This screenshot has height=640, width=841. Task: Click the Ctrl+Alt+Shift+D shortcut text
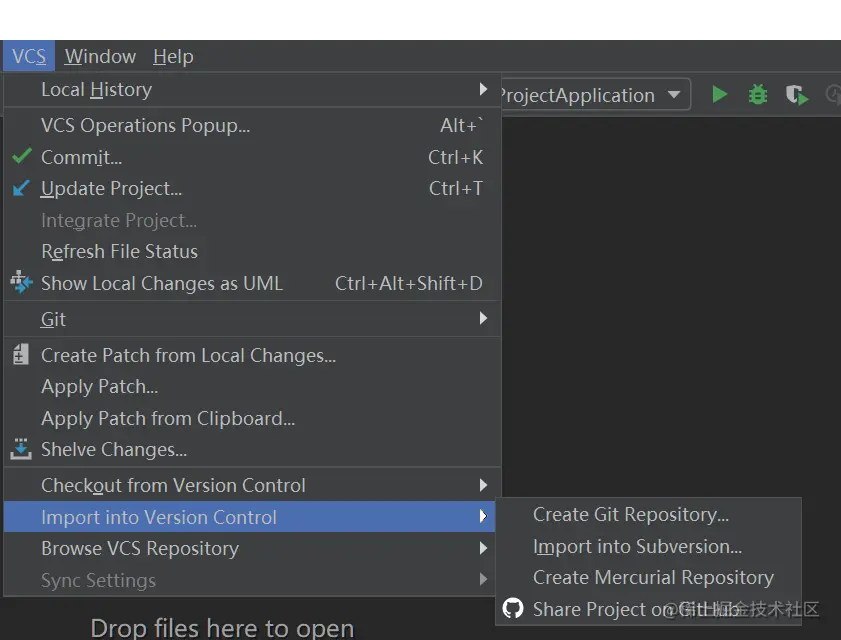409,283
